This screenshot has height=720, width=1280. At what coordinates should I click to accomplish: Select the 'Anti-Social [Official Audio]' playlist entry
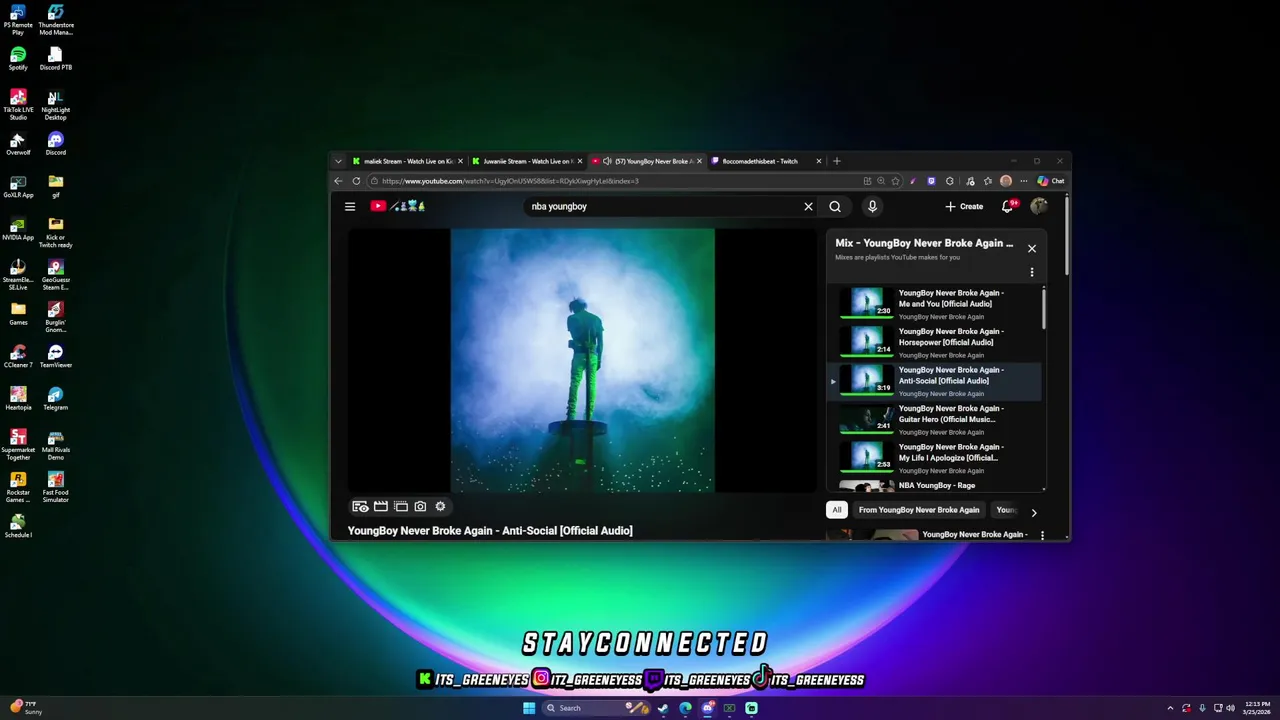tap(934, 381)
